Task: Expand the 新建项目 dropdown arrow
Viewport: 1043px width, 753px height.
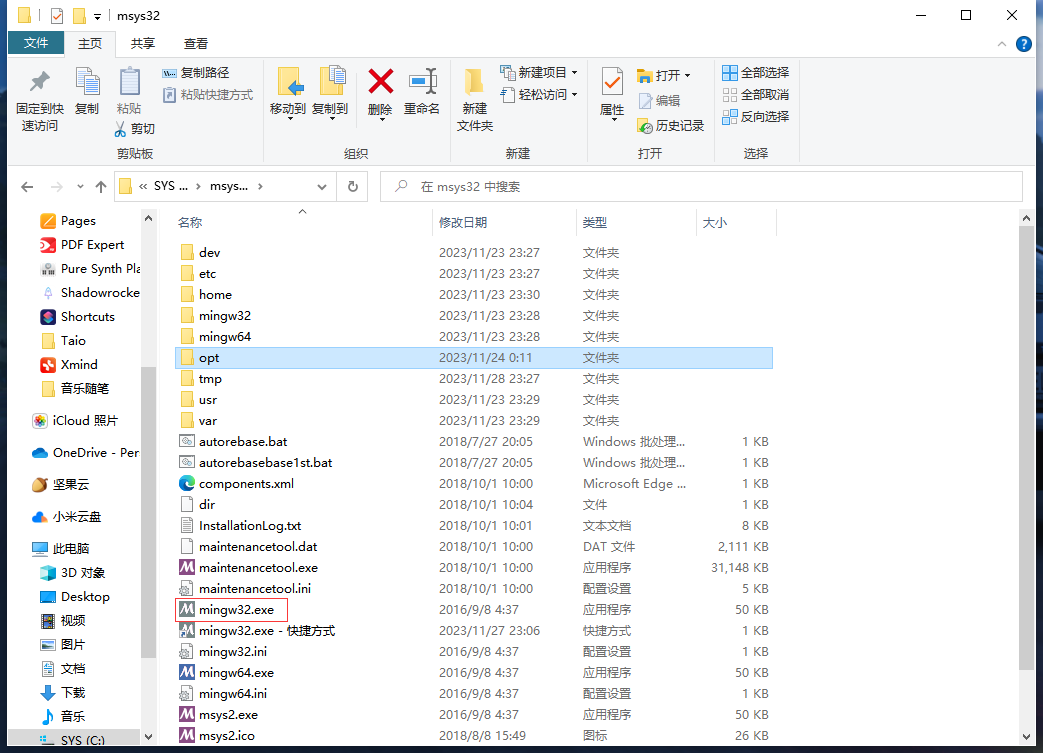Action: 577,72
